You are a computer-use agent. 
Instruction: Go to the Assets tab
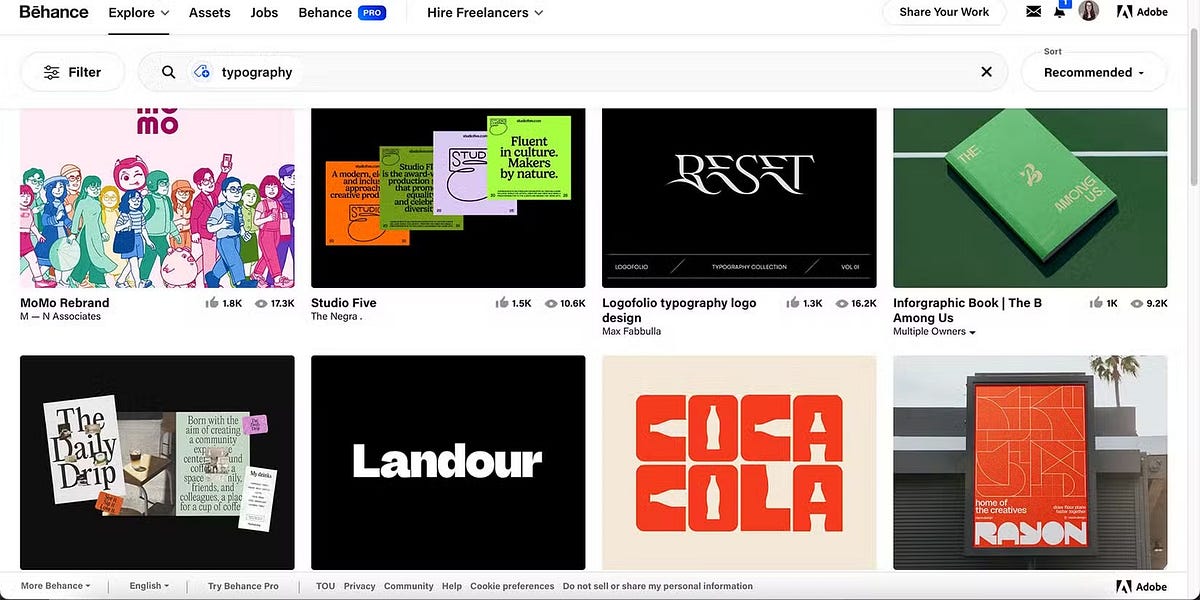click(x=210, y=13)
